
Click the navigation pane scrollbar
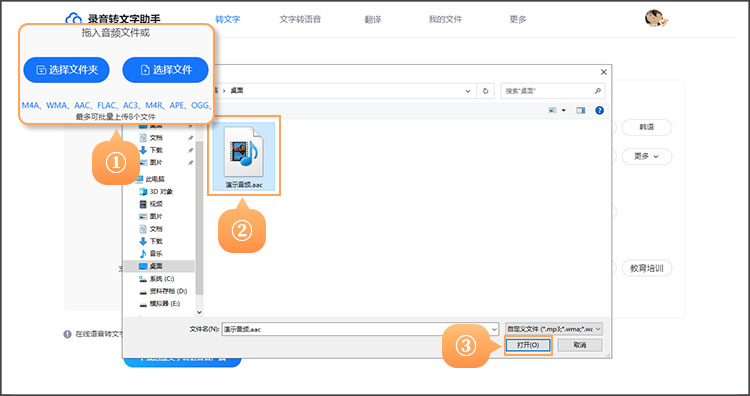click(x=199, y=218)
